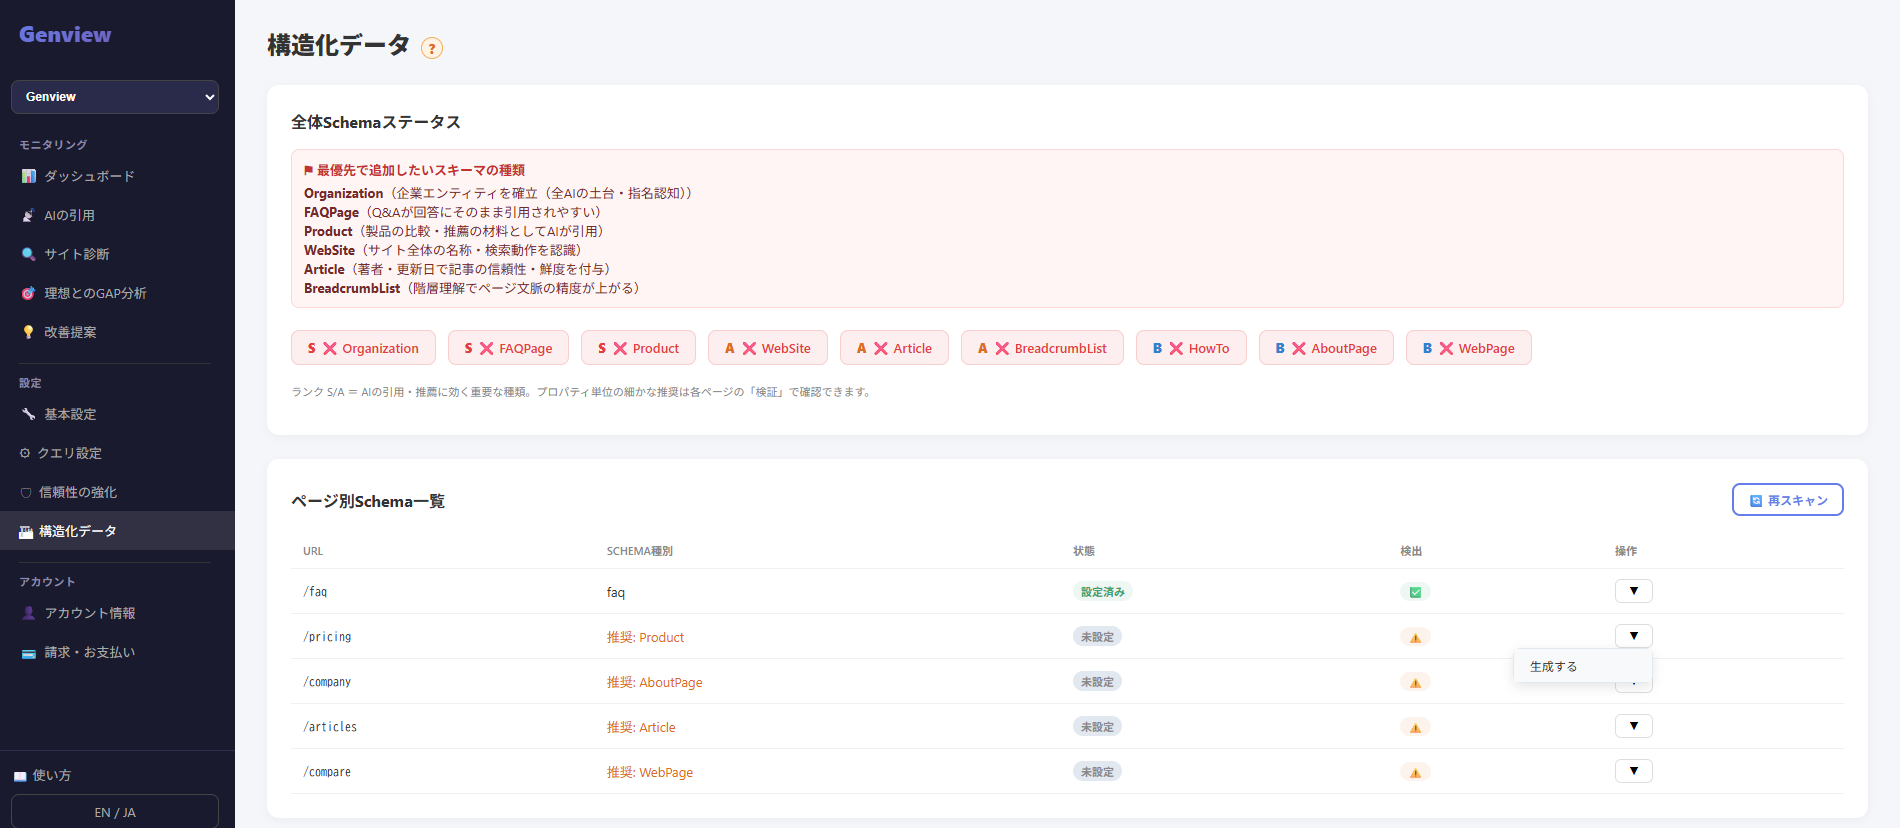Click the help question mark icon beside 構造化データ
The width and height of the screenshot is (1900, 828).
tap(432, 48)
